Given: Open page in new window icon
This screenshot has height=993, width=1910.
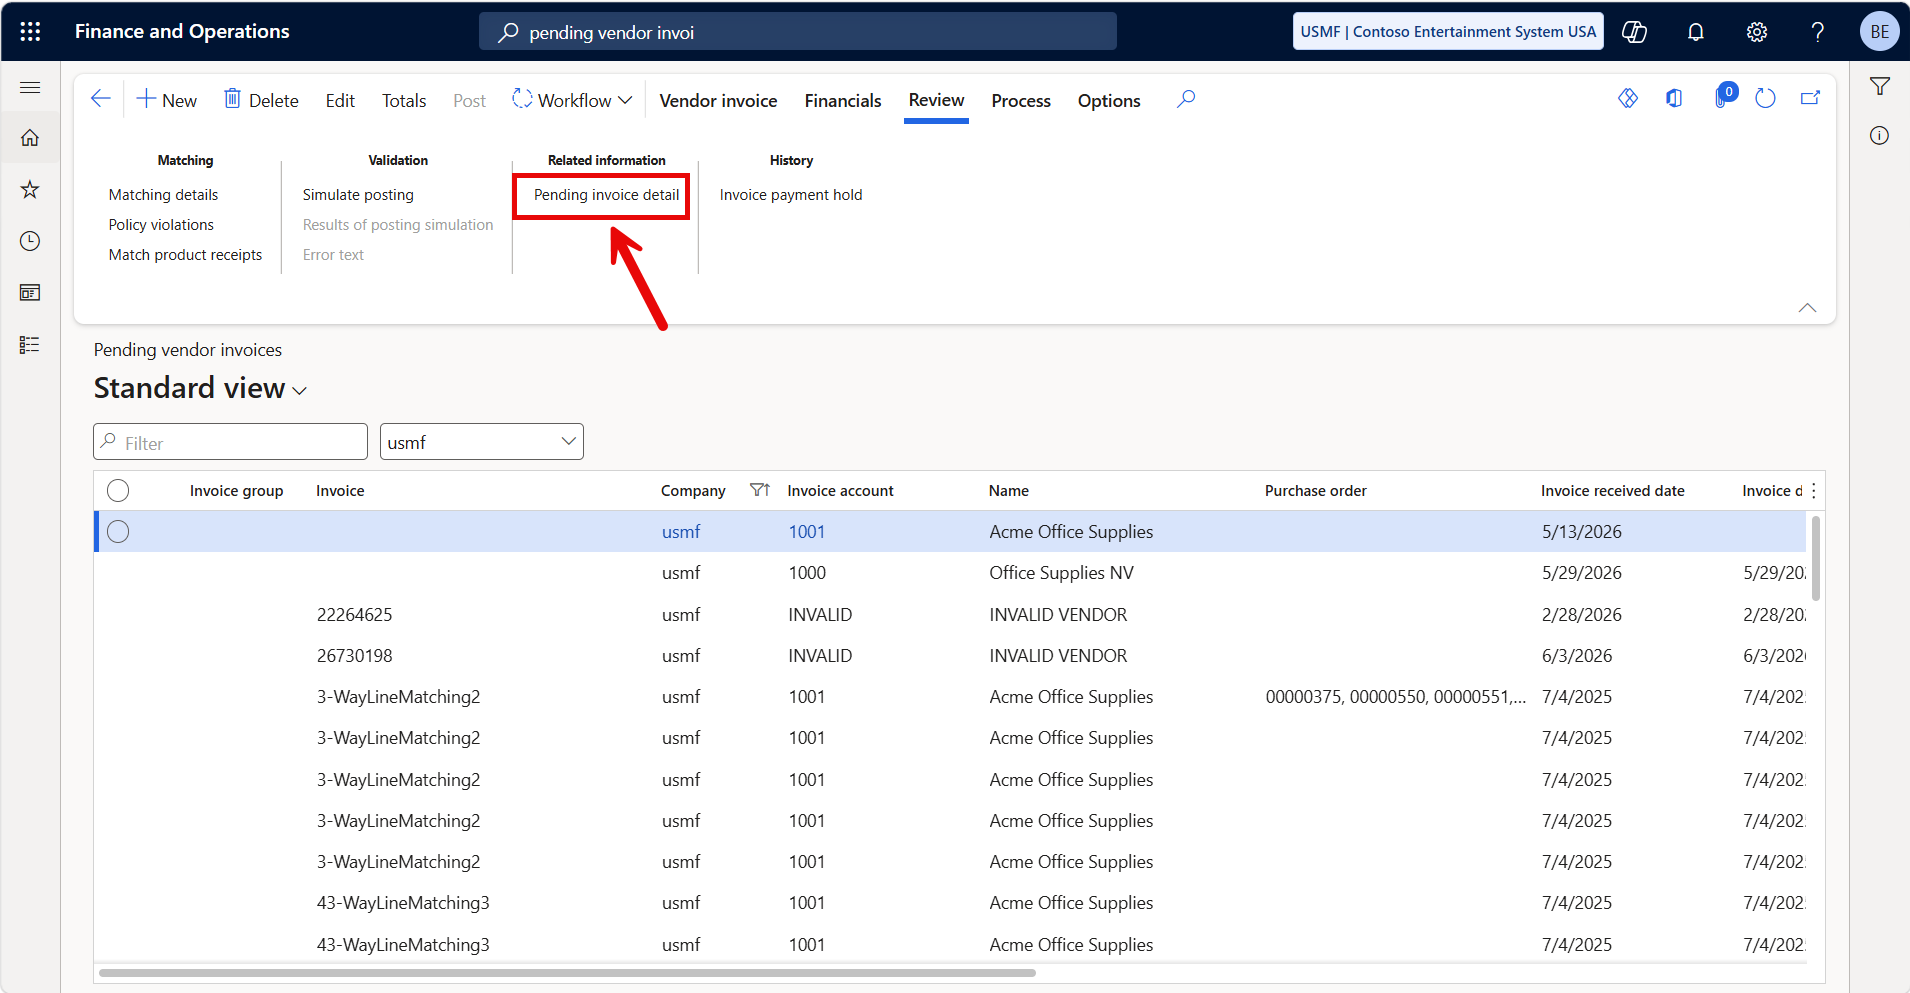Looking at the screenshot, I should (x=1810, y=98).
